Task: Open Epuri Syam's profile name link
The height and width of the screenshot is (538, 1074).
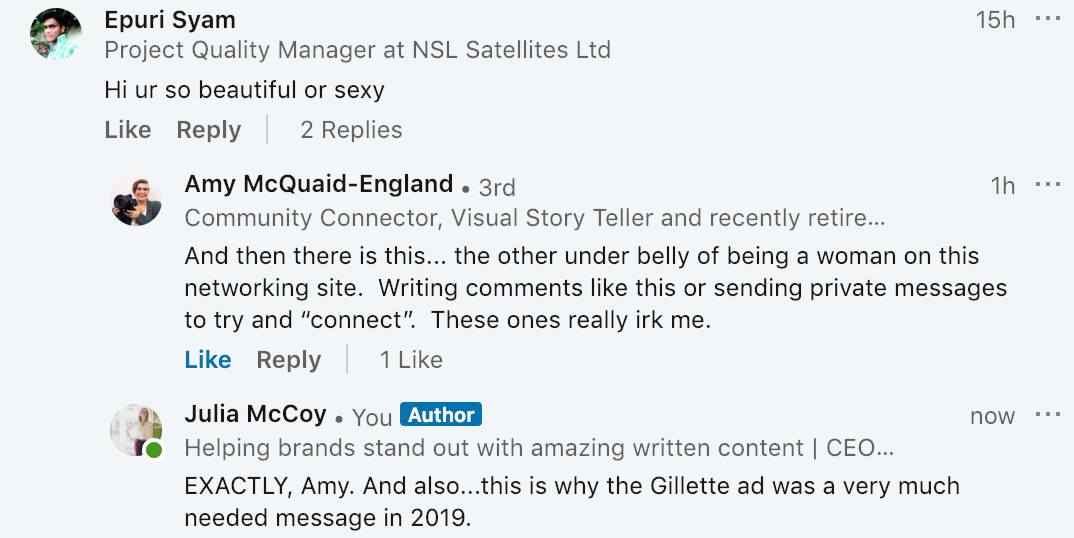Action: [170, 20]
